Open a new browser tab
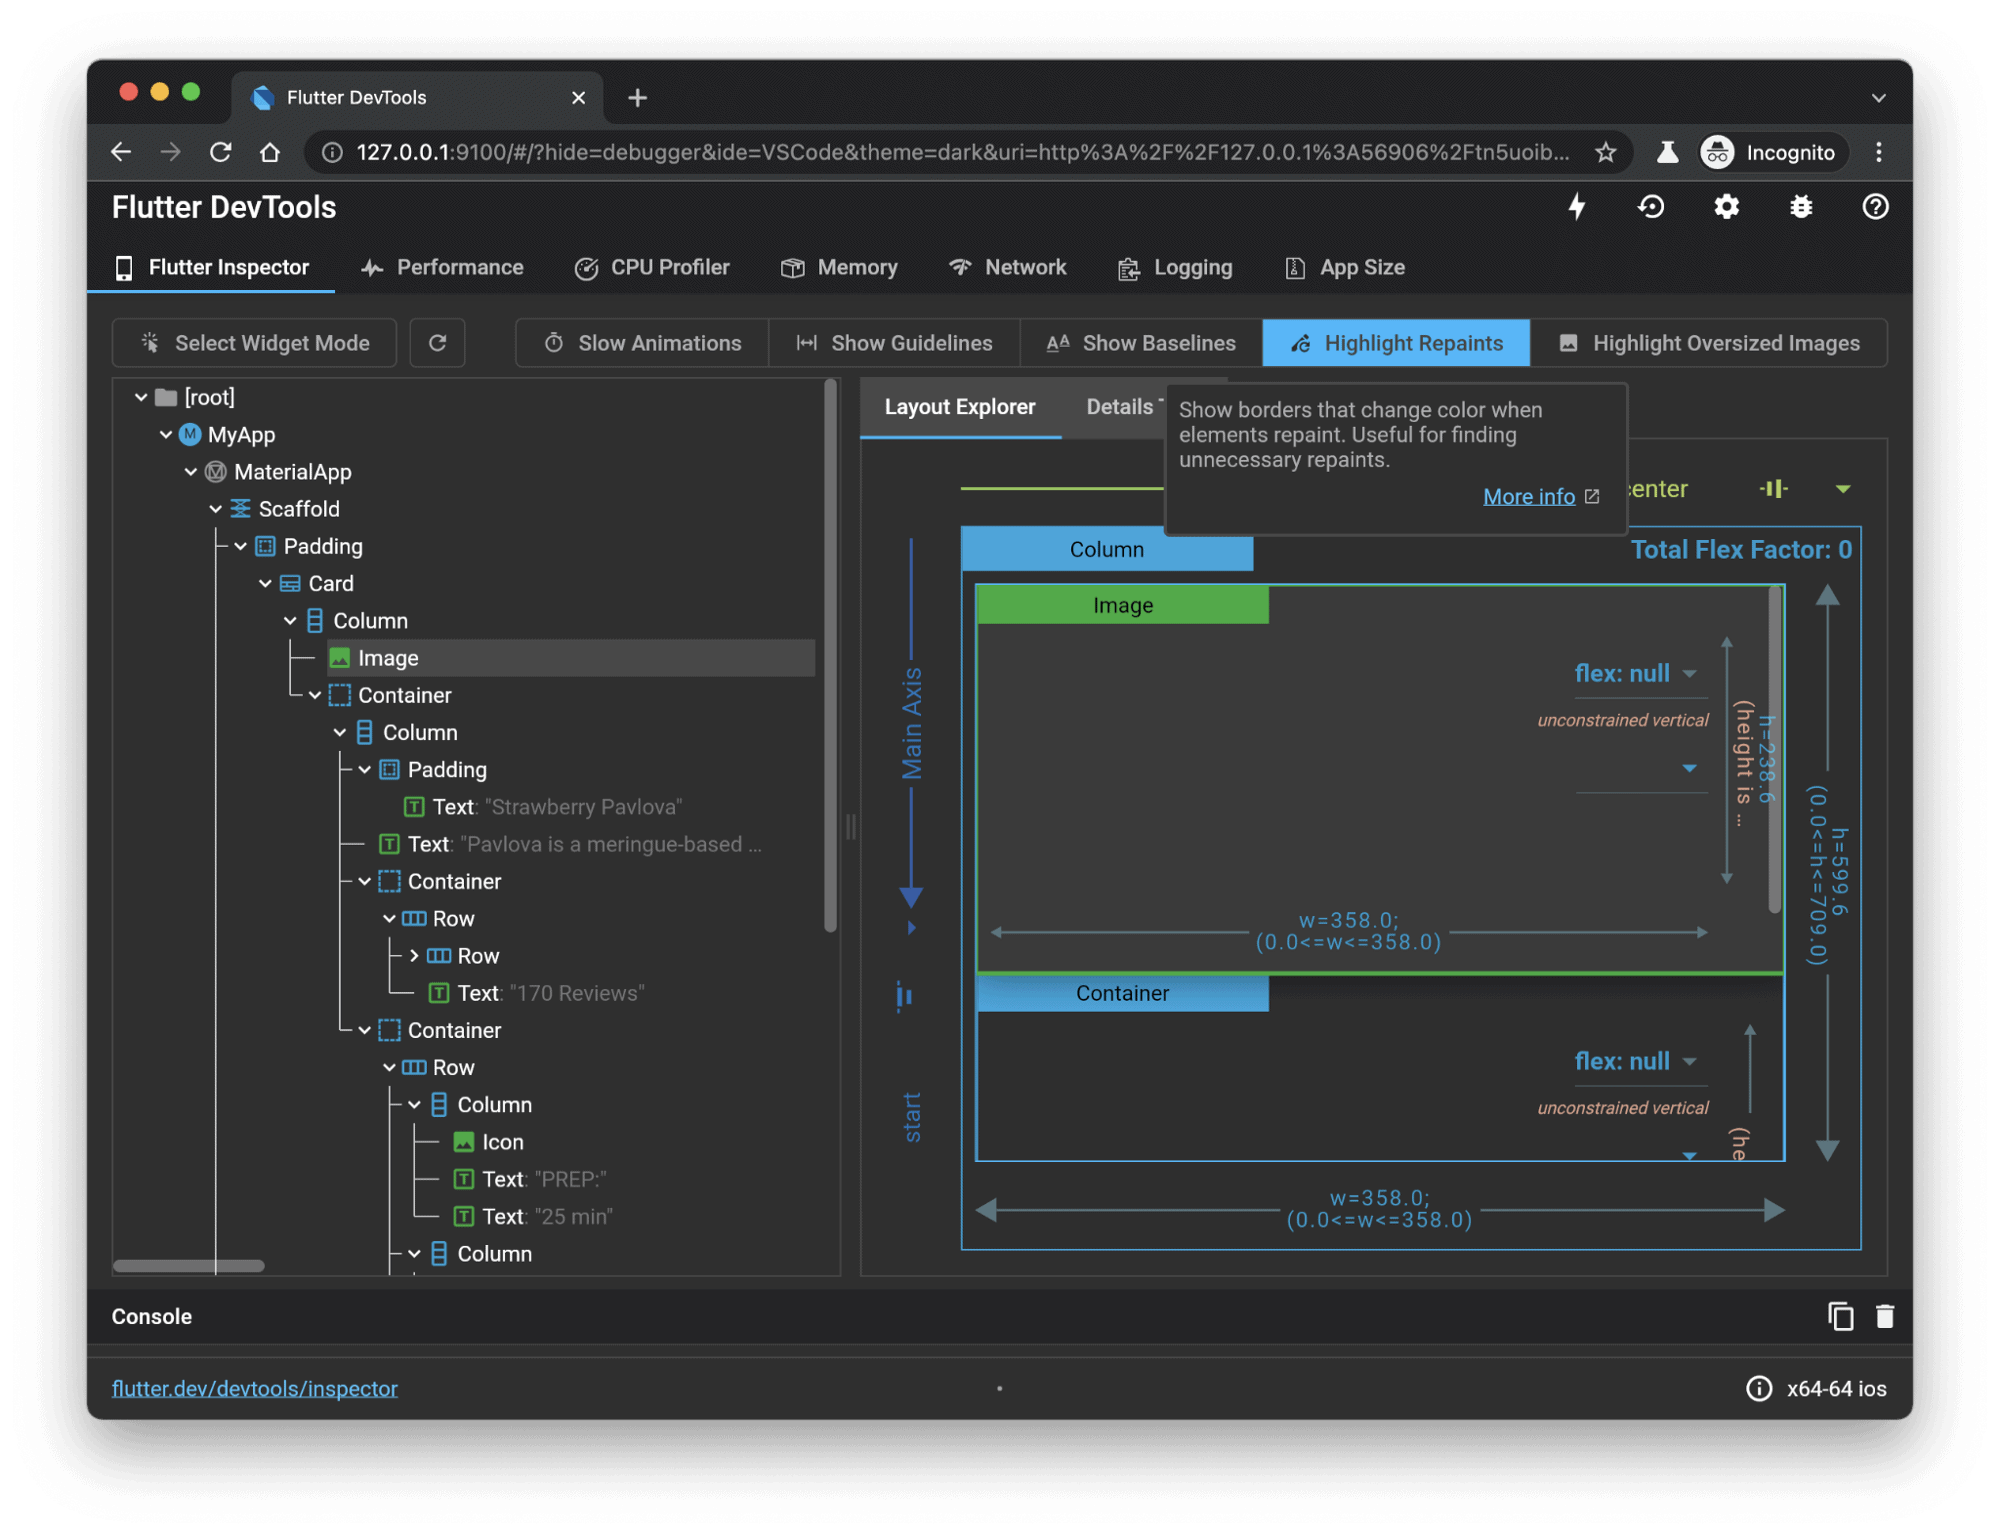Image resolution: width=2000 pixels, height=1534 pixels. pos(637,97)
